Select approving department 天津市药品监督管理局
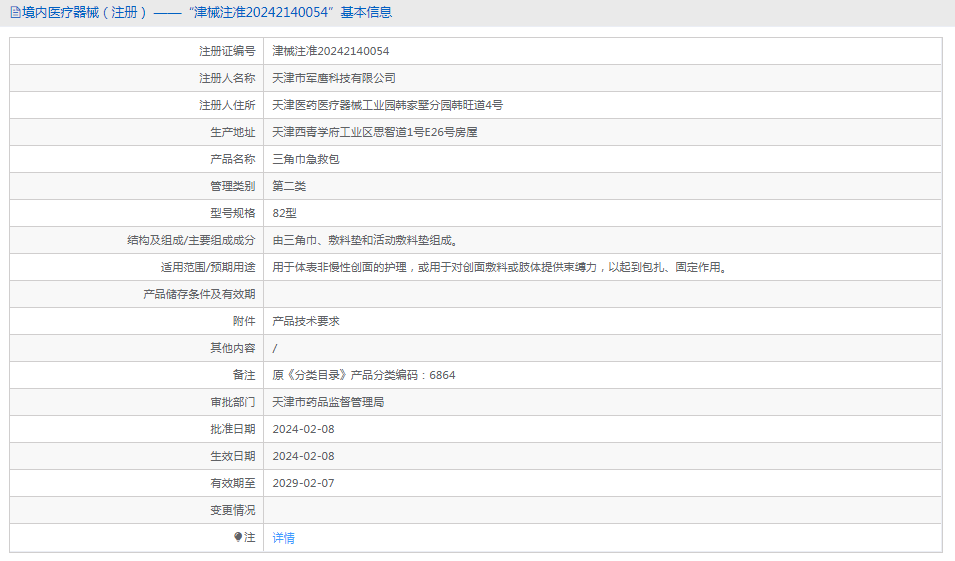Viewport: 955px width, 561px height. click(328, 402)
